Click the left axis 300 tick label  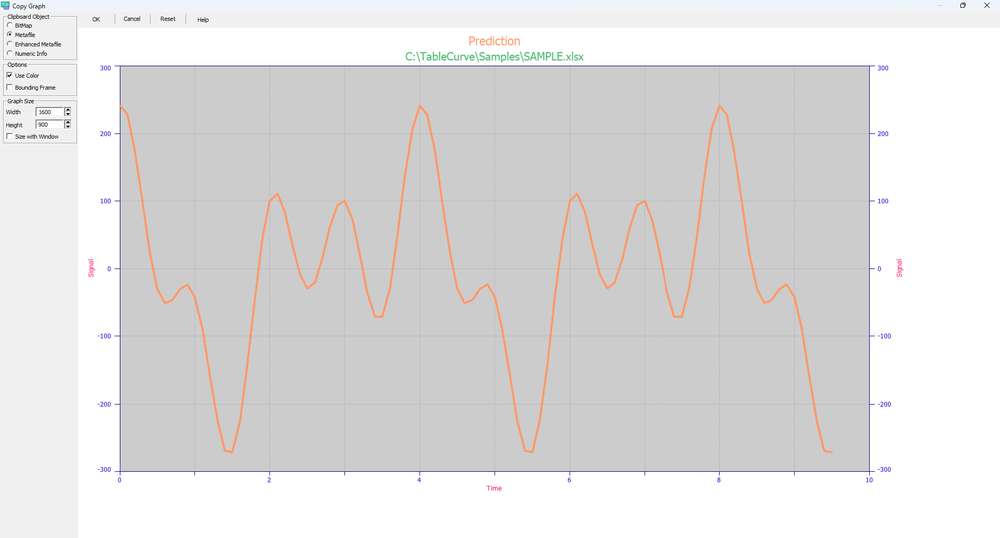106,68
